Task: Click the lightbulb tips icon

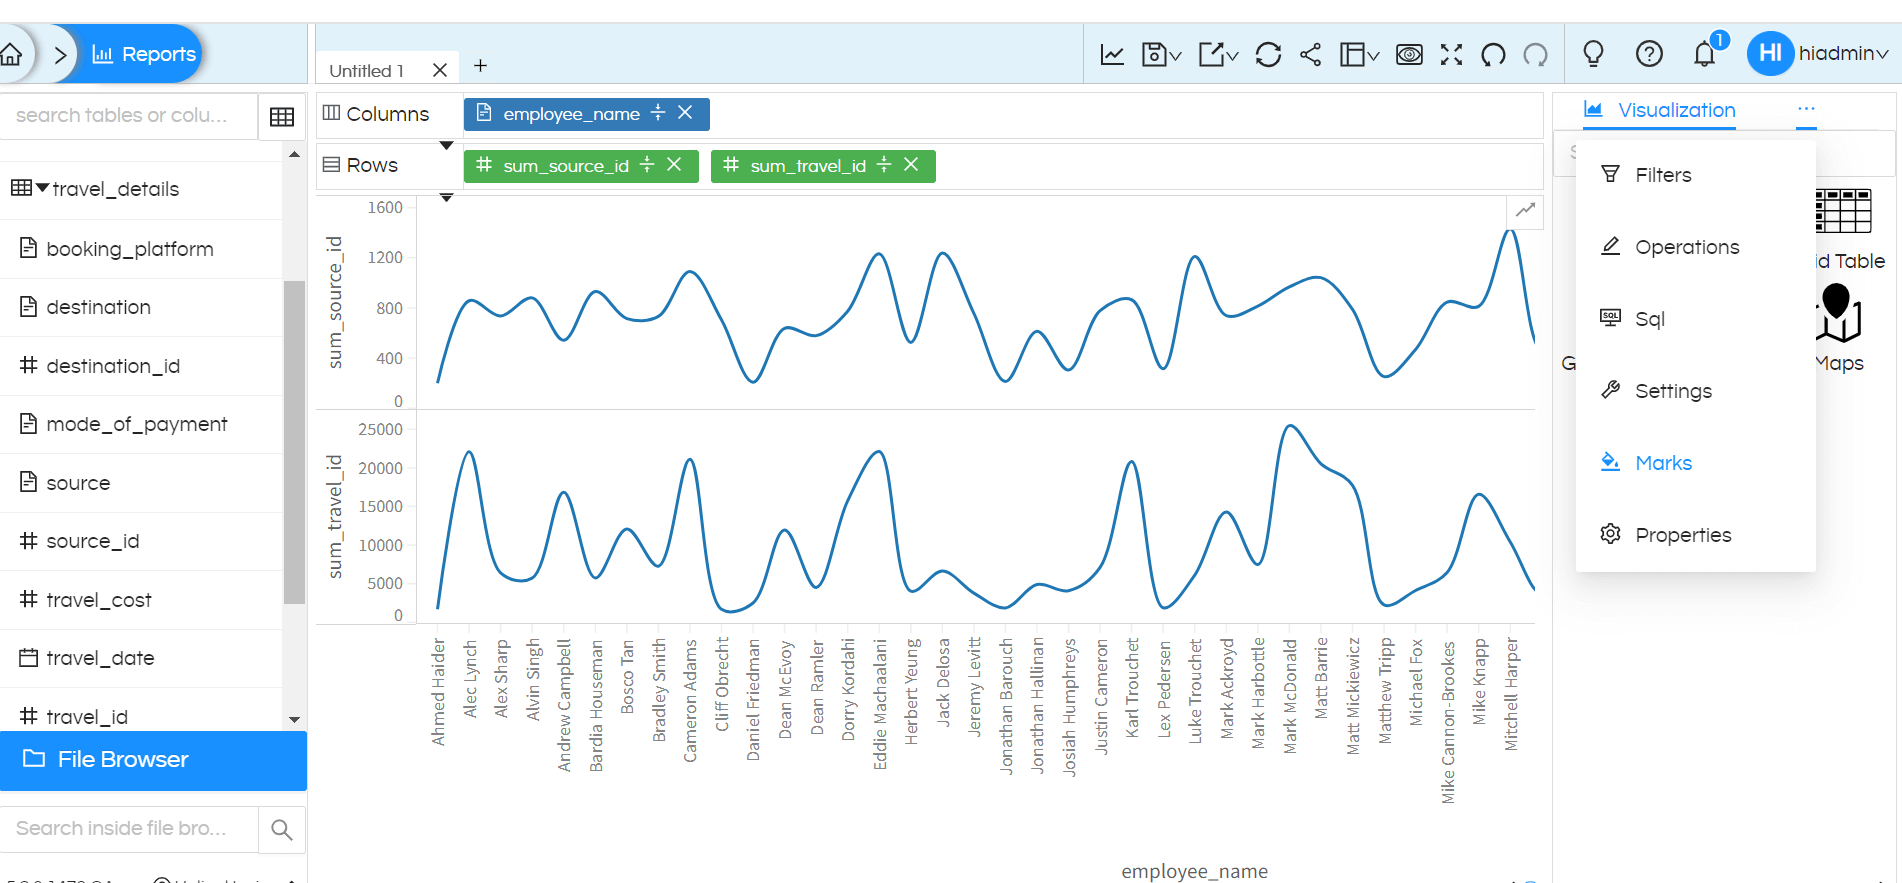Action: coord(1593,54)
